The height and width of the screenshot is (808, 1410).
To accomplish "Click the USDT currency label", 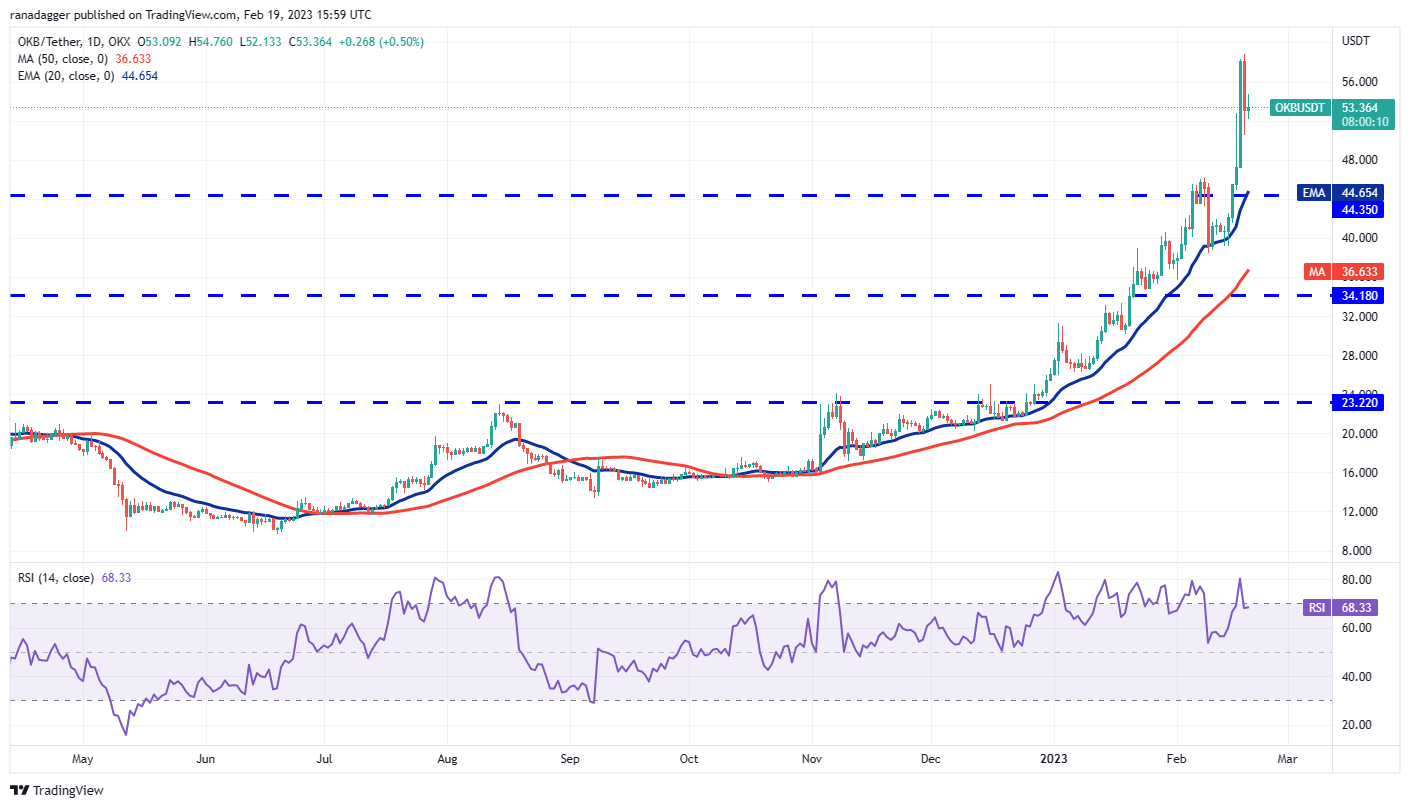I will click(x=1356, y=41).
